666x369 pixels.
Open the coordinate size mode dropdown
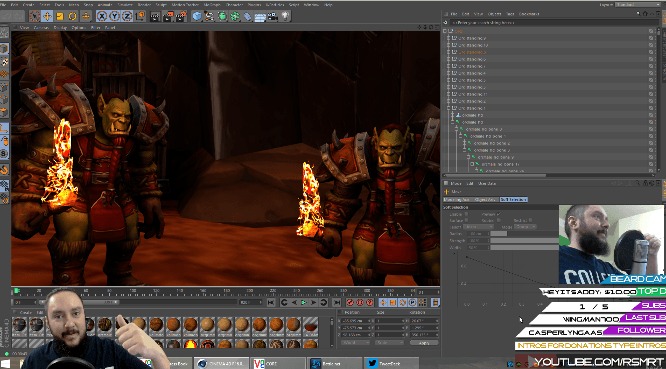pyautogui.click(x=388, y=342)
